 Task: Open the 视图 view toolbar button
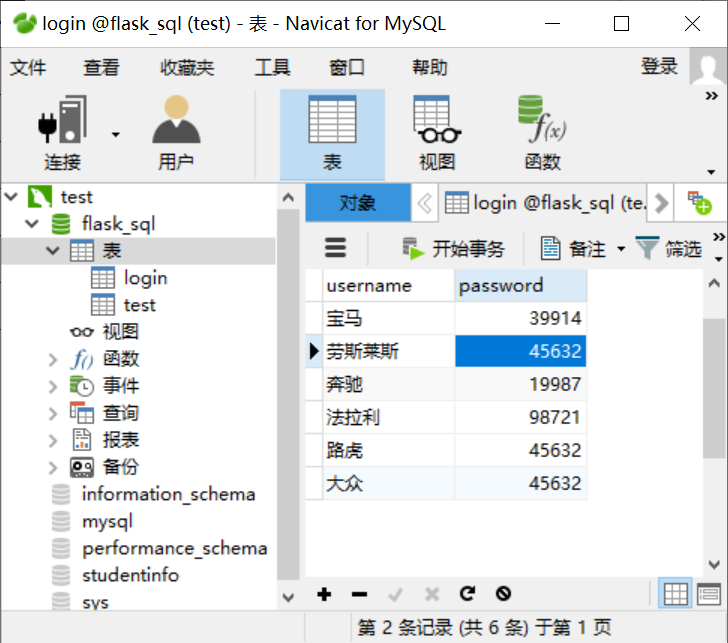tap(437, 133)
